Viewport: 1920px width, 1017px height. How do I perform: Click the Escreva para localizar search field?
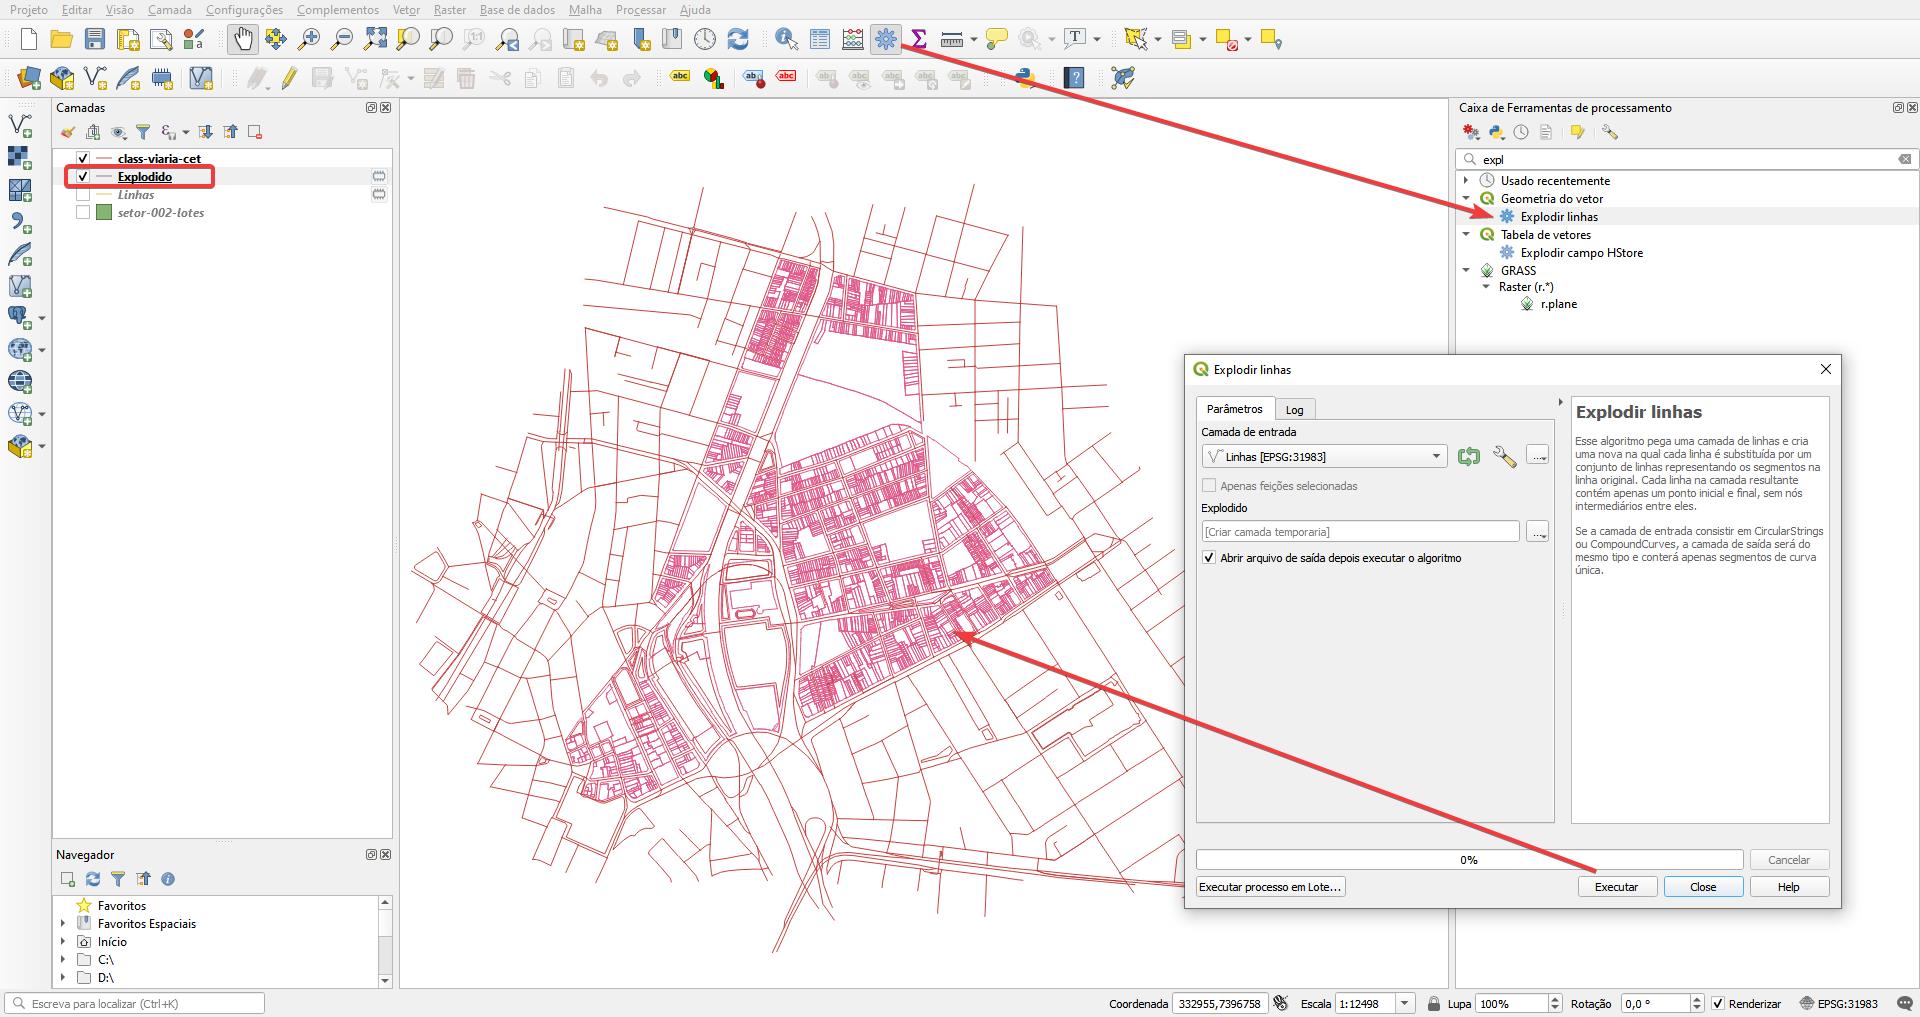[x=140, y=1003]
